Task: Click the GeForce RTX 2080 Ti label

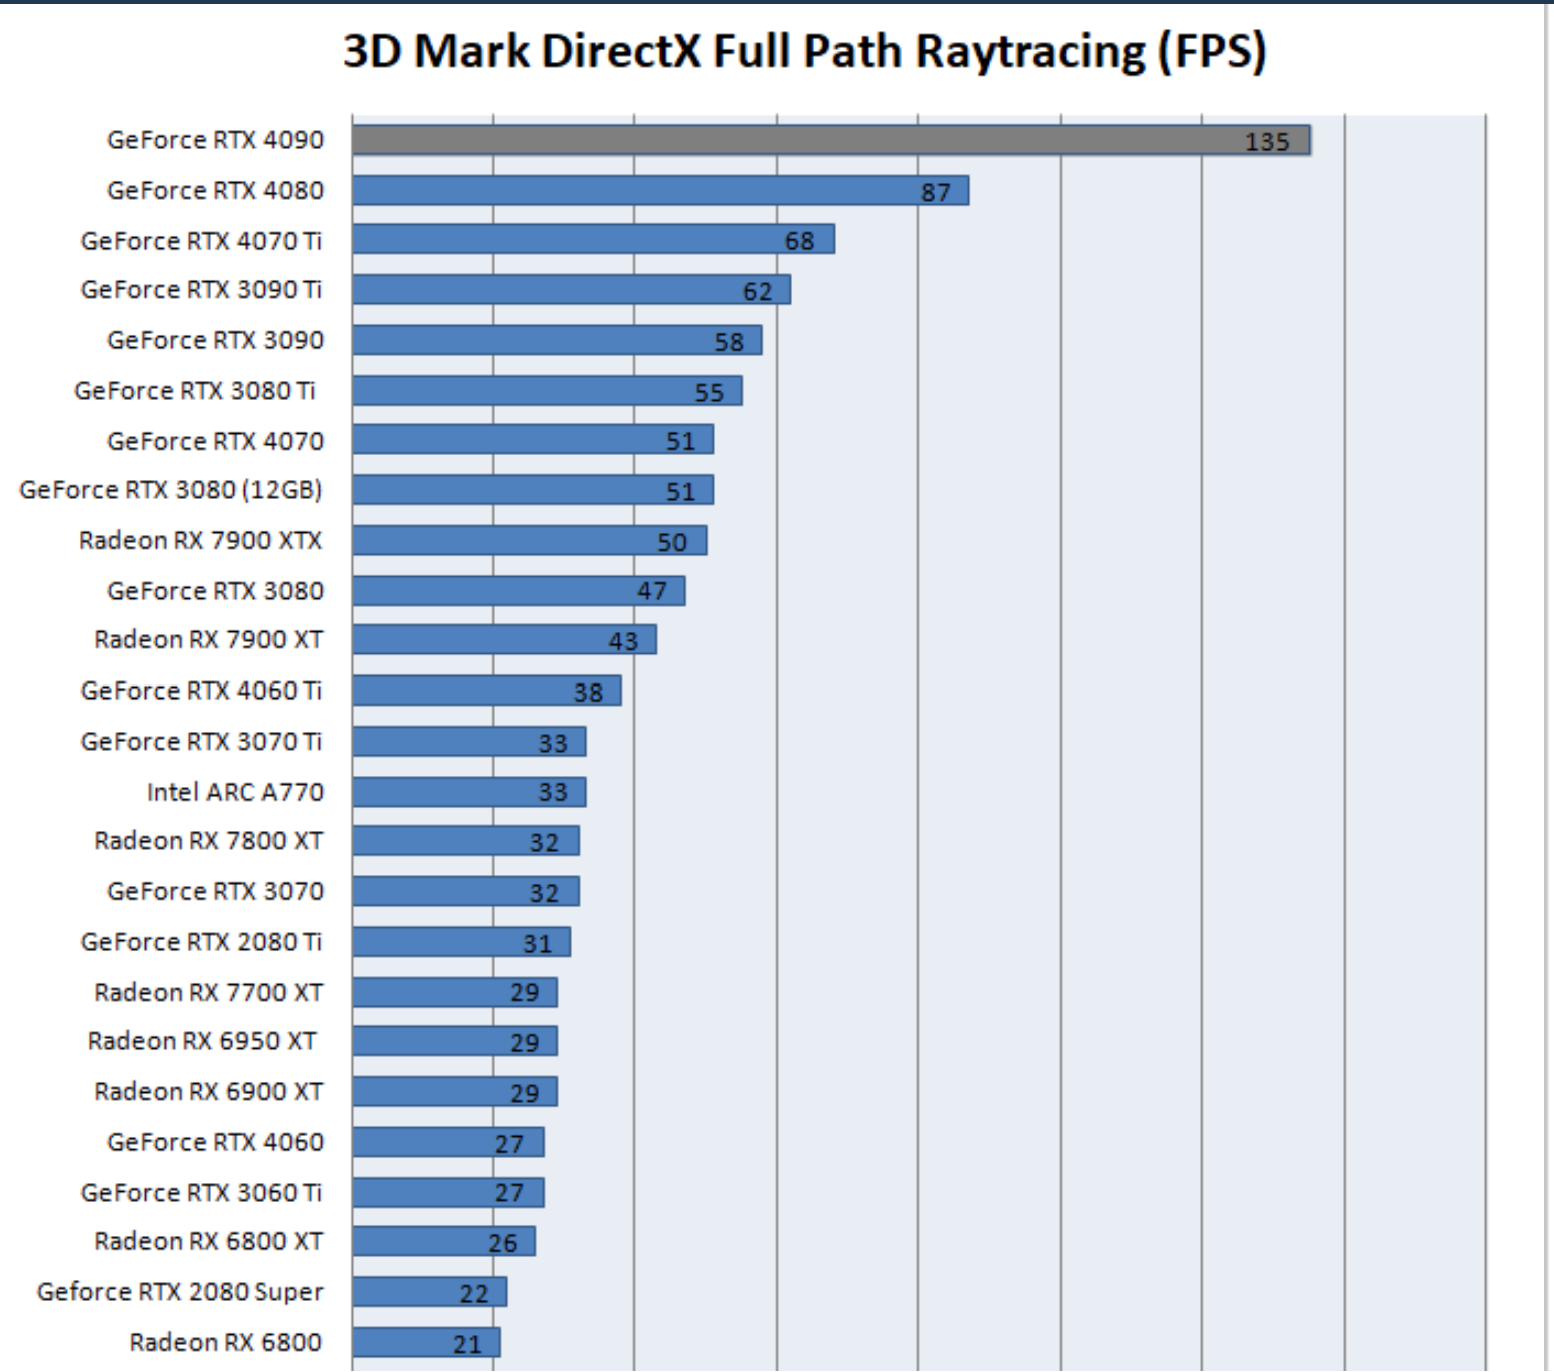Action: point(201,942)
